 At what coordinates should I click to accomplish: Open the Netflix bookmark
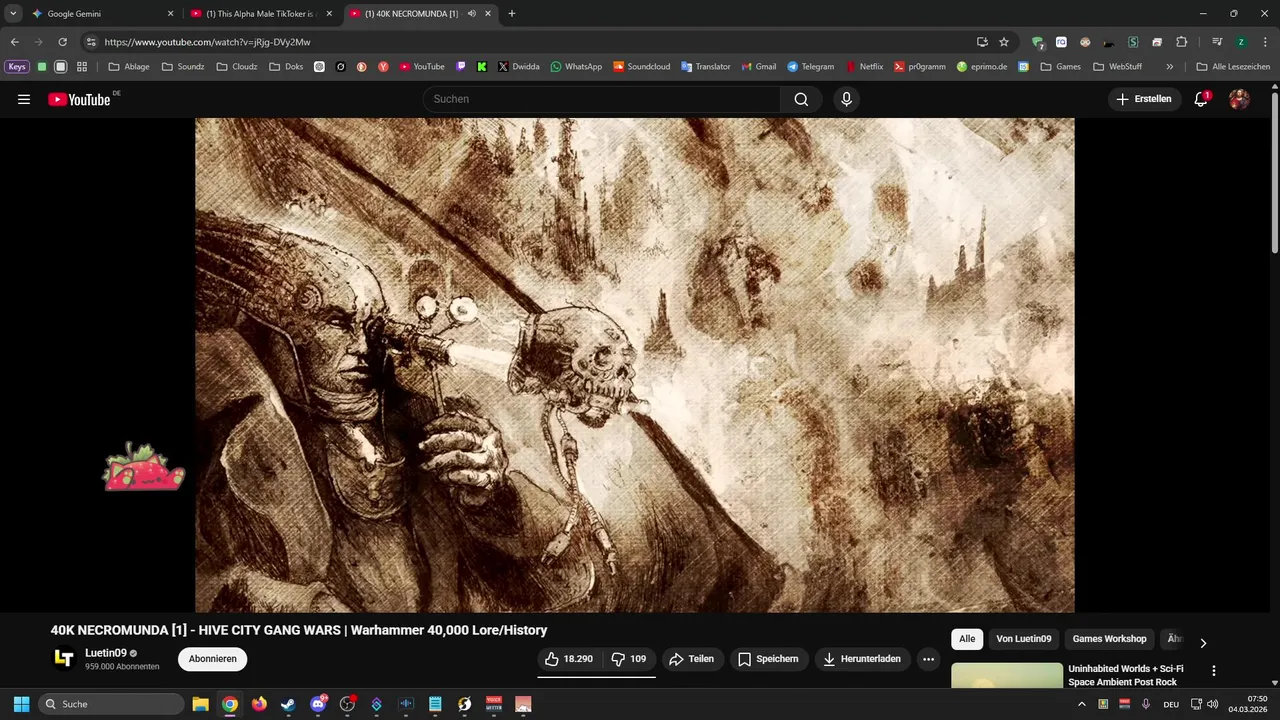point(865,67)
